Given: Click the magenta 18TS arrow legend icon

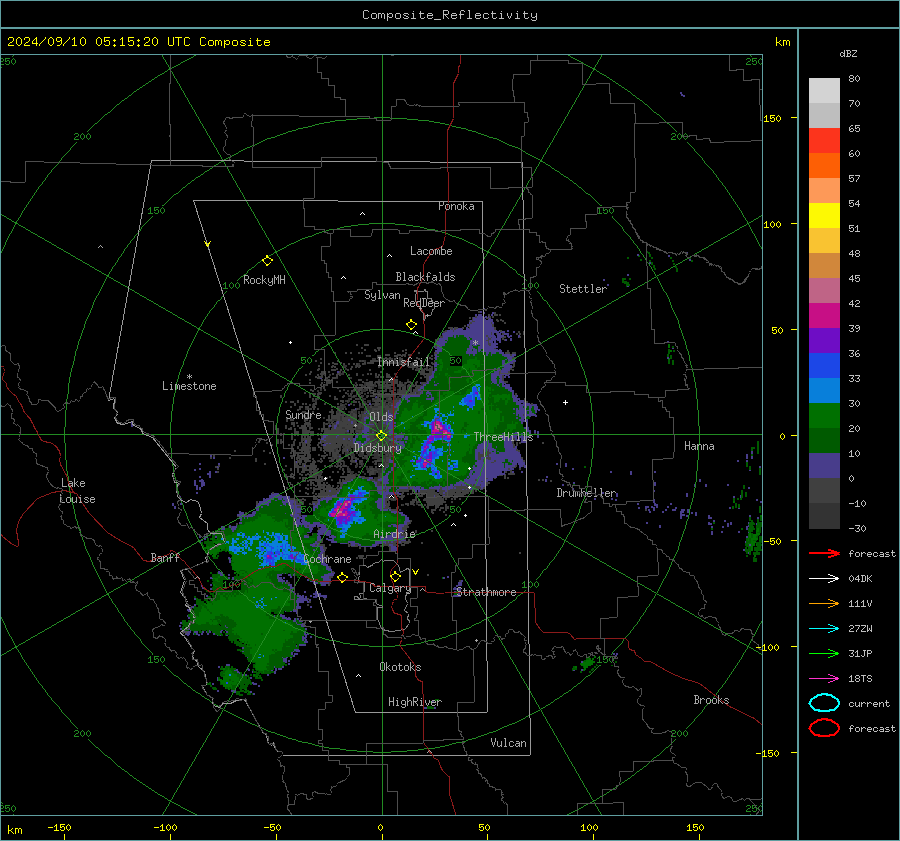Looking at the screenshot, I should pyautogui.click(x=824, y=679).
